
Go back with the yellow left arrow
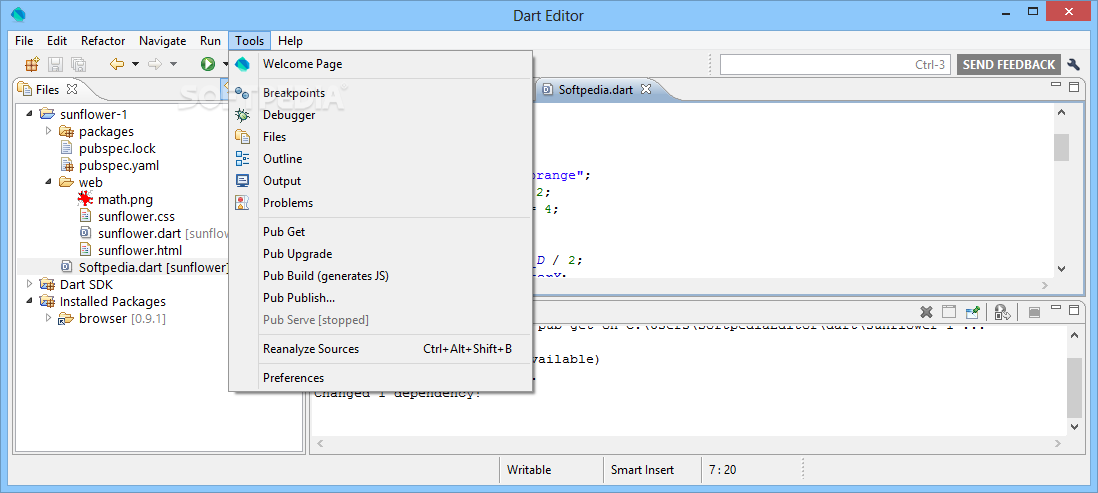[x=117, y=64]
